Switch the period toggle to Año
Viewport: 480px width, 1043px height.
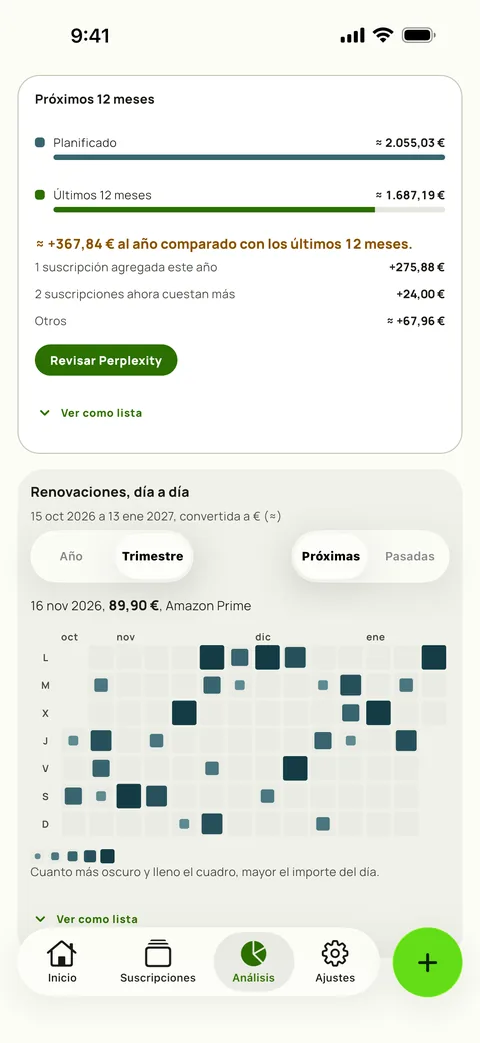point(71,556)
